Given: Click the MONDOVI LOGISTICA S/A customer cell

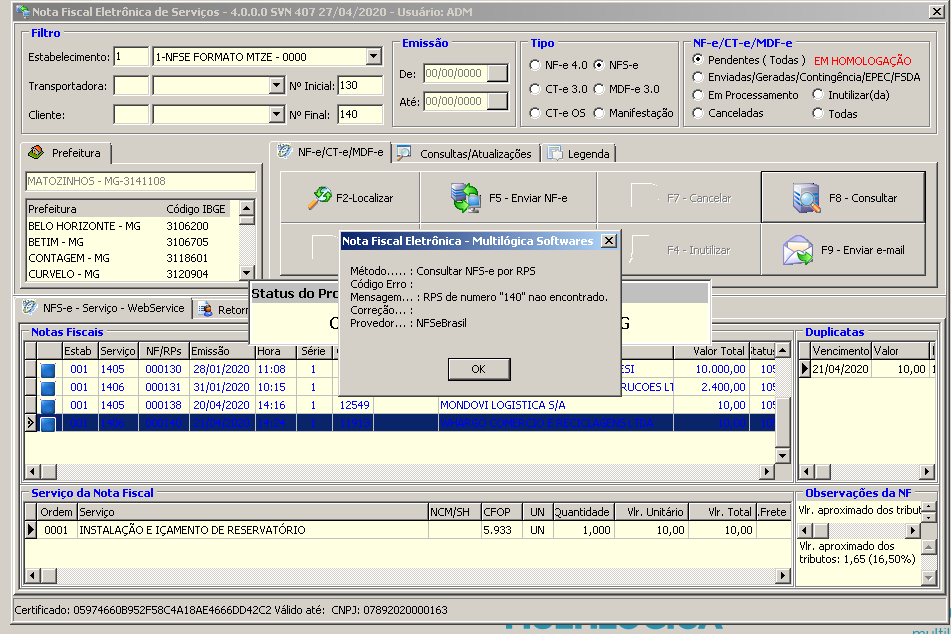Looking at the screenshot, I should [556, 405].
